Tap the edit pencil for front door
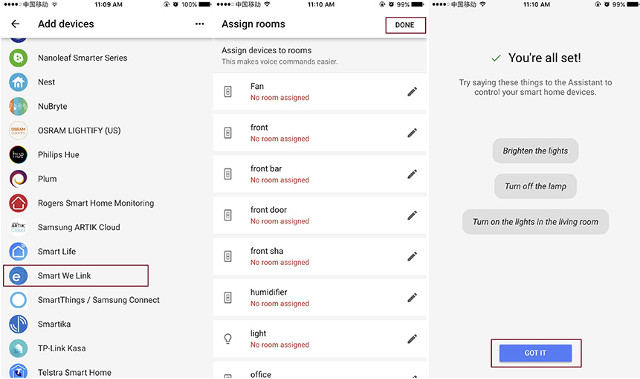 (x=412, y=215)
